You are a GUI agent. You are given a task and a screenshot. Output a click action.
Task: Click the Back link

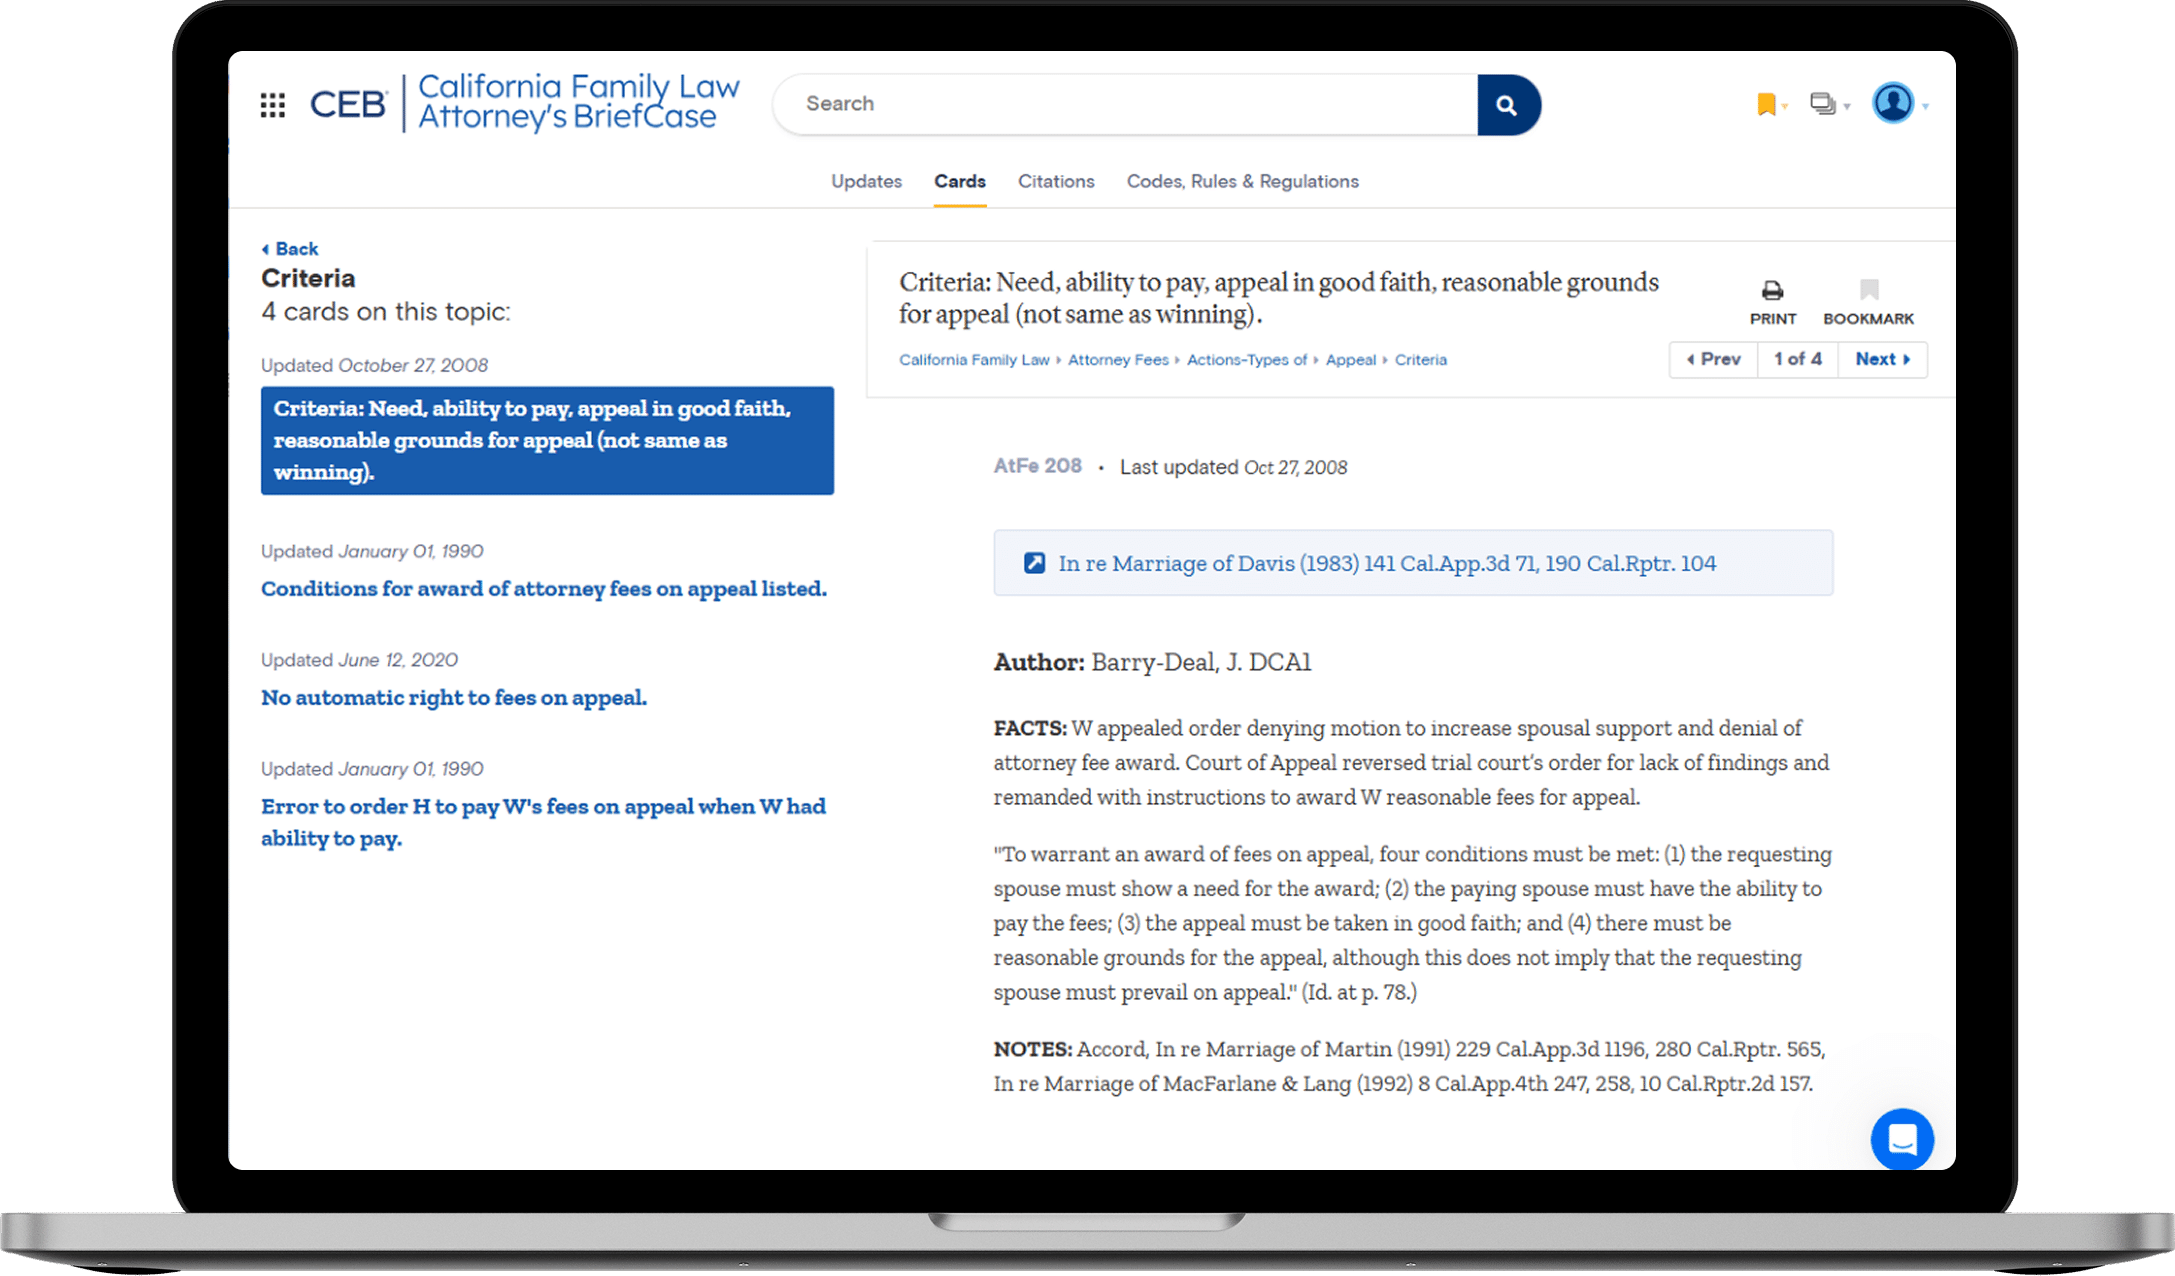[x=290, y=249]
